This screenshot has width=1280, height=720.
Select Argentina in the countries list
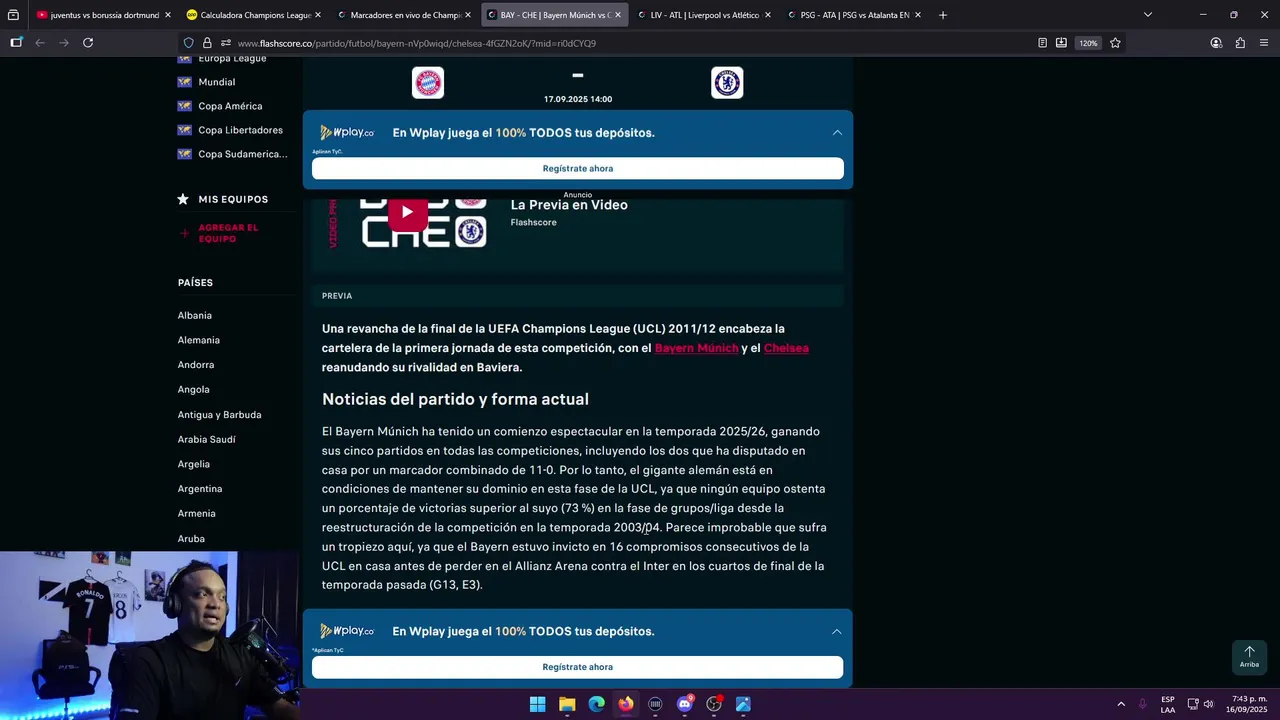(x=200, y=489)
